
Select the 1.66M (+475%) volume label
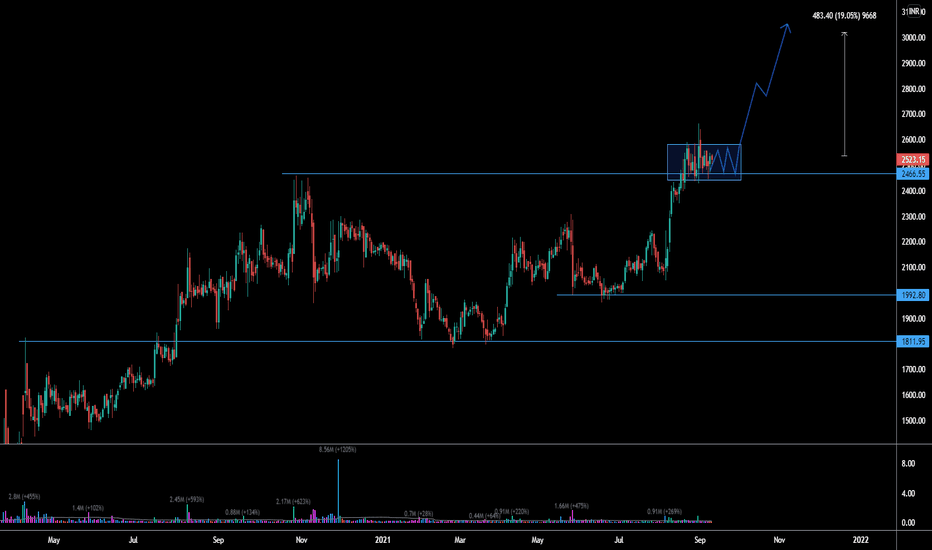tap(571, 505)
